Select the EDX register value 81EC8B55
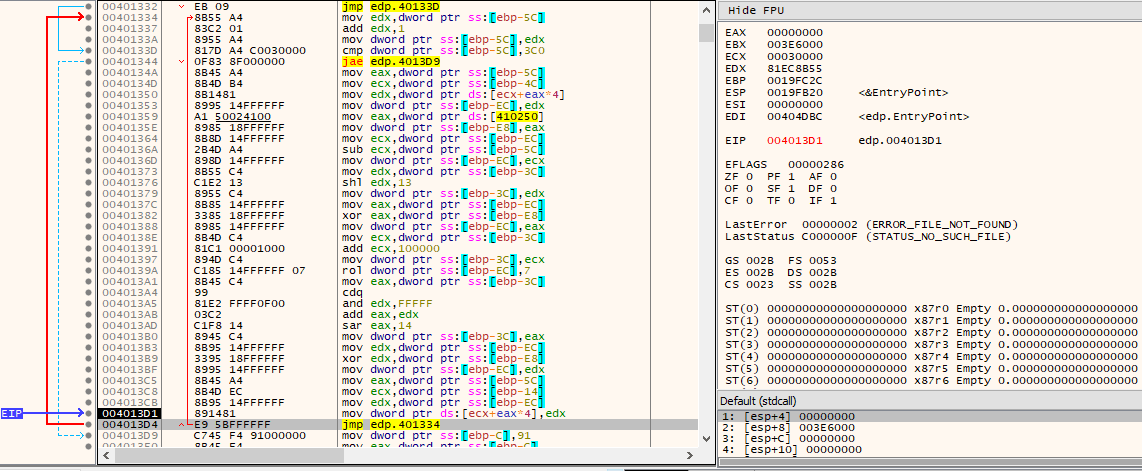The image size is (1142, 471). pos(795,68)
